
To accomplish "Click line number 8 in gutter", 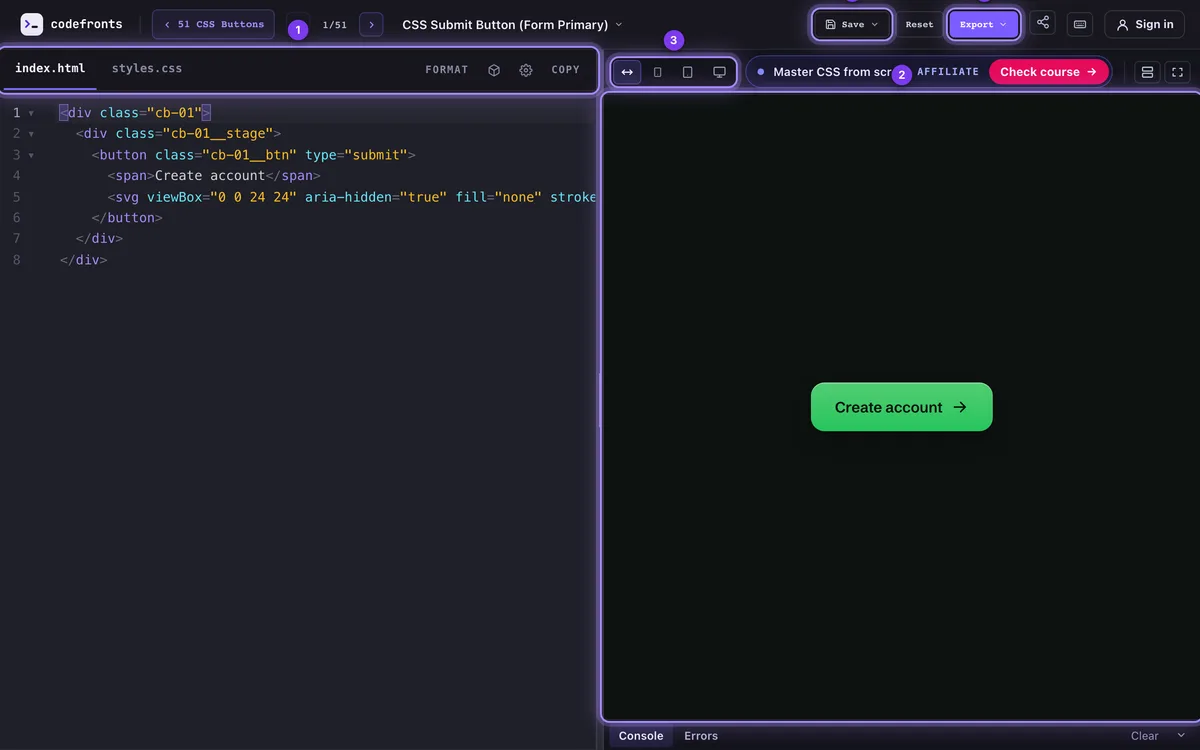I will [16, 260].
